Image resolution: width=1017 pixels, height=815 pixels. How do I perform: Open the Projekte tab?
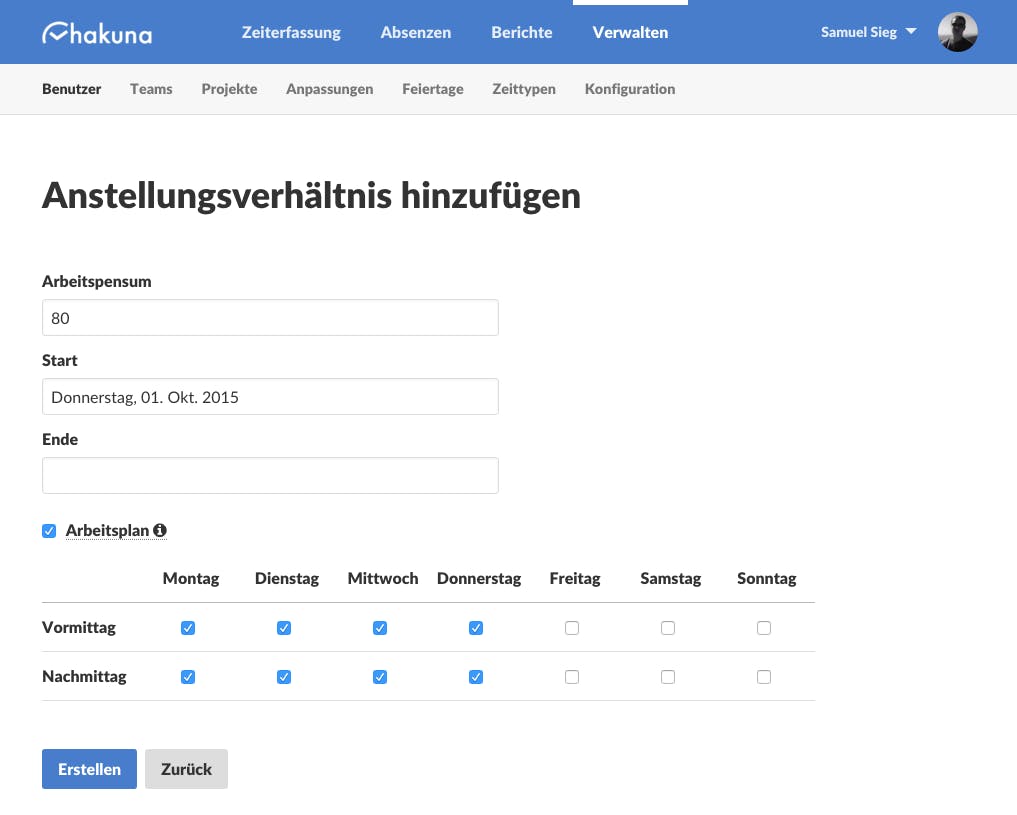(229, 89)
